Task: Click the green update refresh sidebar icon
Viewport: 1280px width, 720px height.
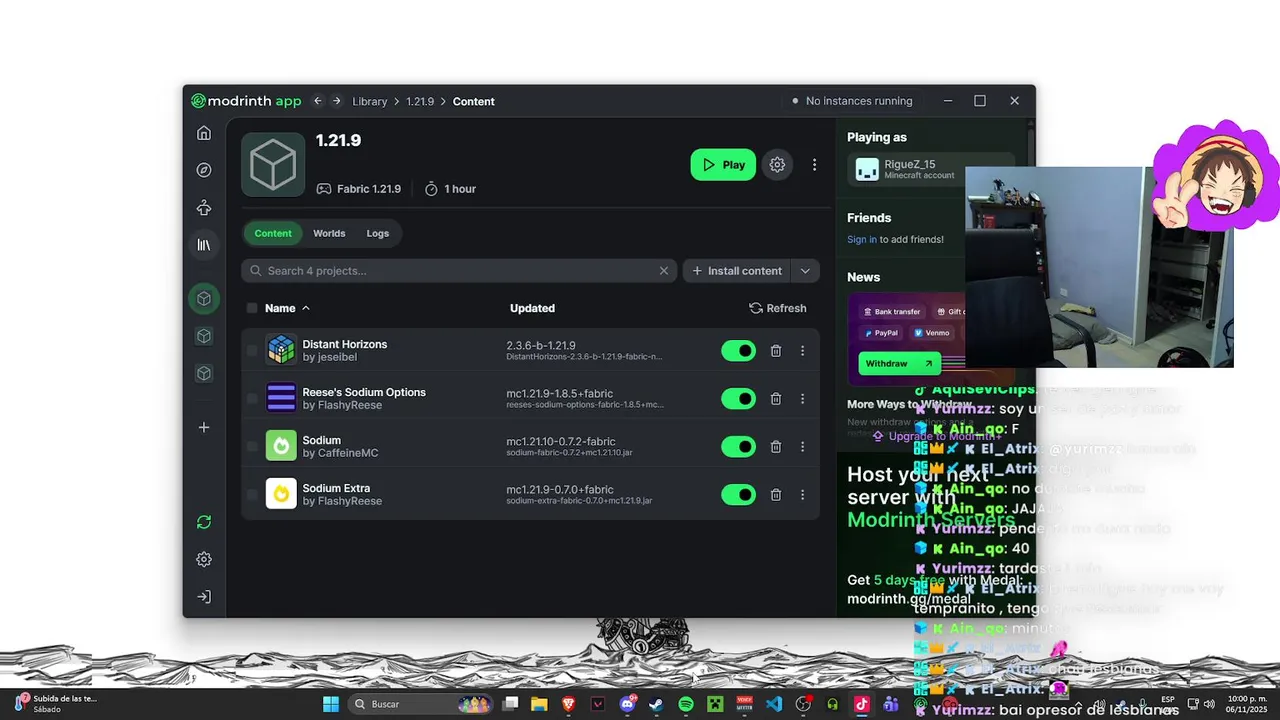Action: click(204, 522)
